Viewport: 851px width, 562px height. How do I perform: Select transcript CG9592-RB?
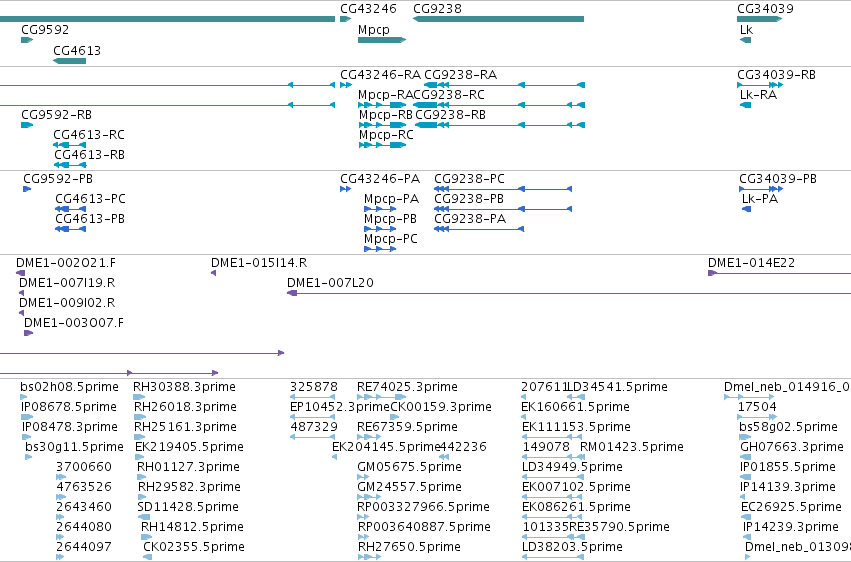(56, 115)
